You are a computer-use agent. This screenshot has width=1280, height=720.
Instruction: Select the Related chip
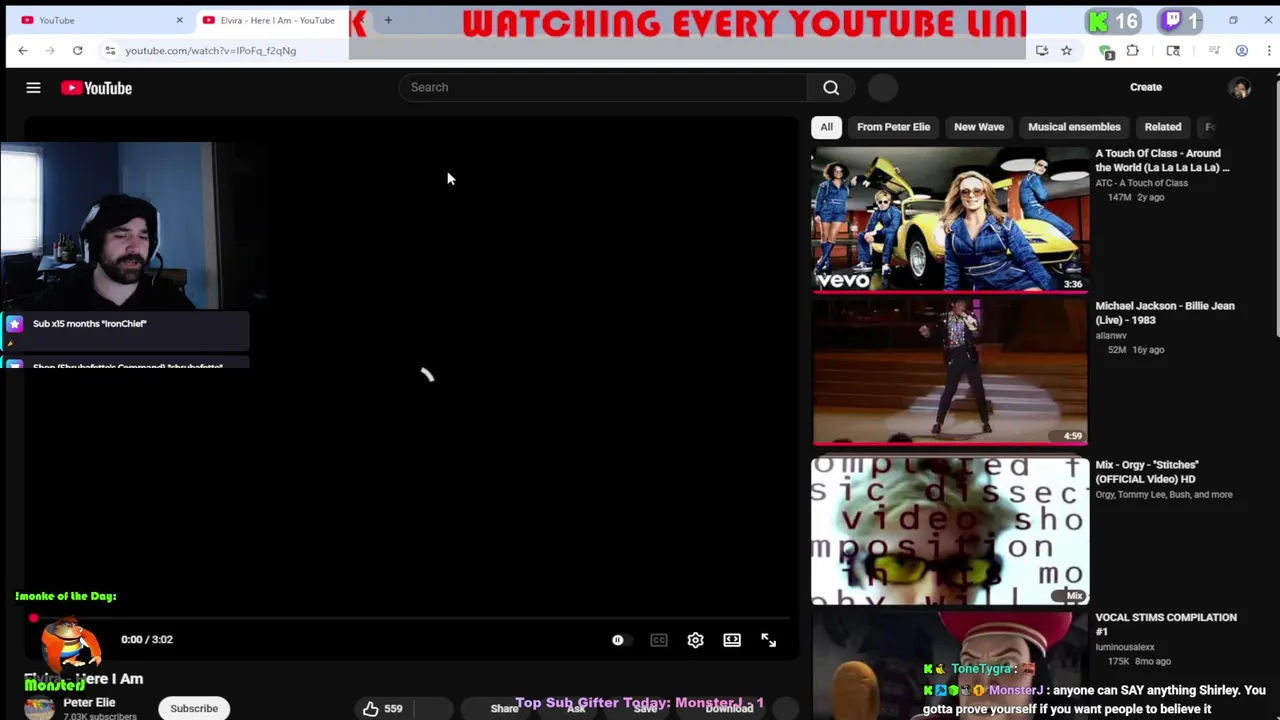[1163, 127]
